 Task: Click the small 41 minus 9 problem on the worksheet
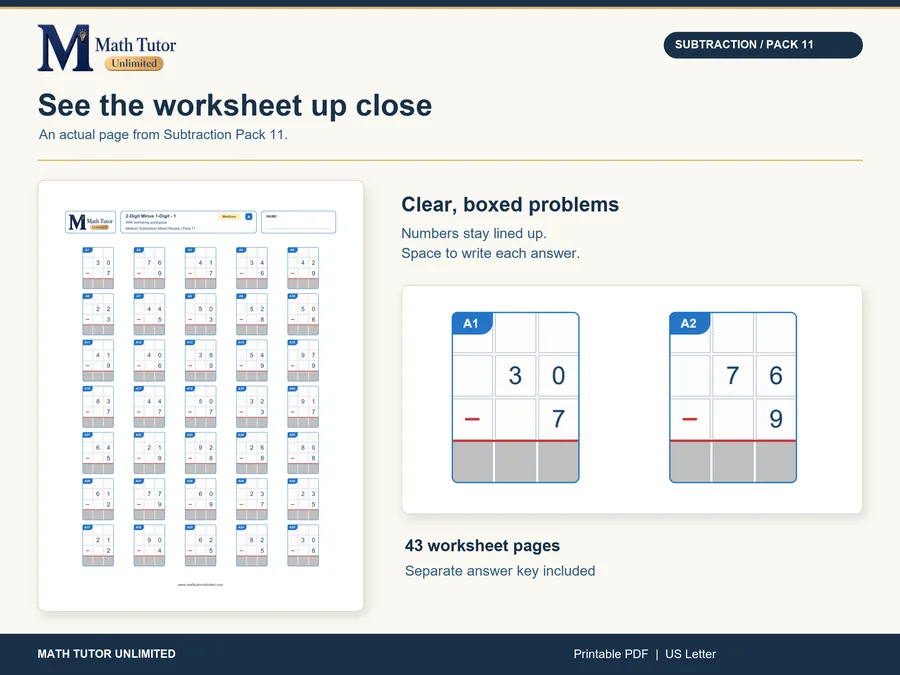pos(98,360)
